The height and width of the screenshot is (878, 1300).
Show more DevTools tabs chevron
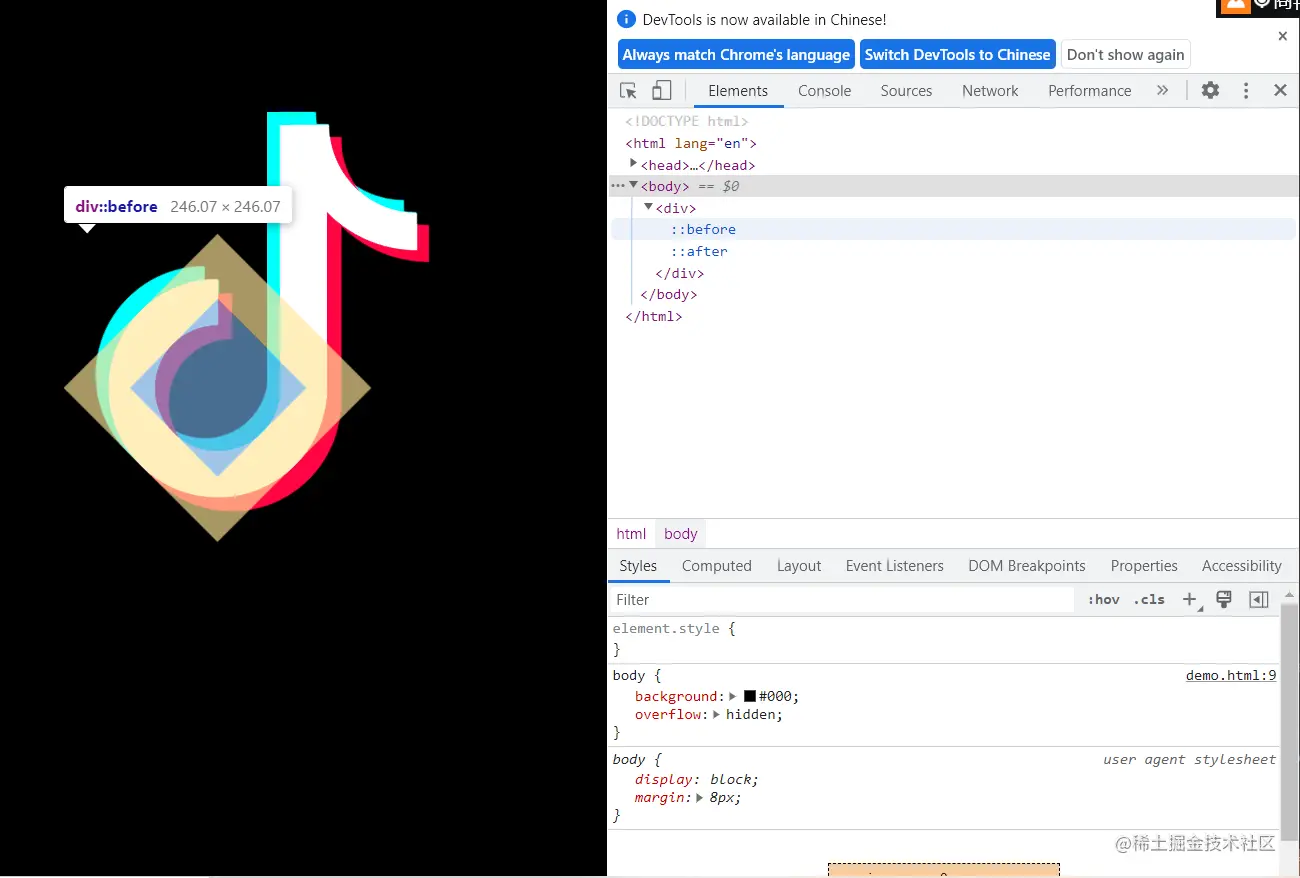[x=1162, y=90]
